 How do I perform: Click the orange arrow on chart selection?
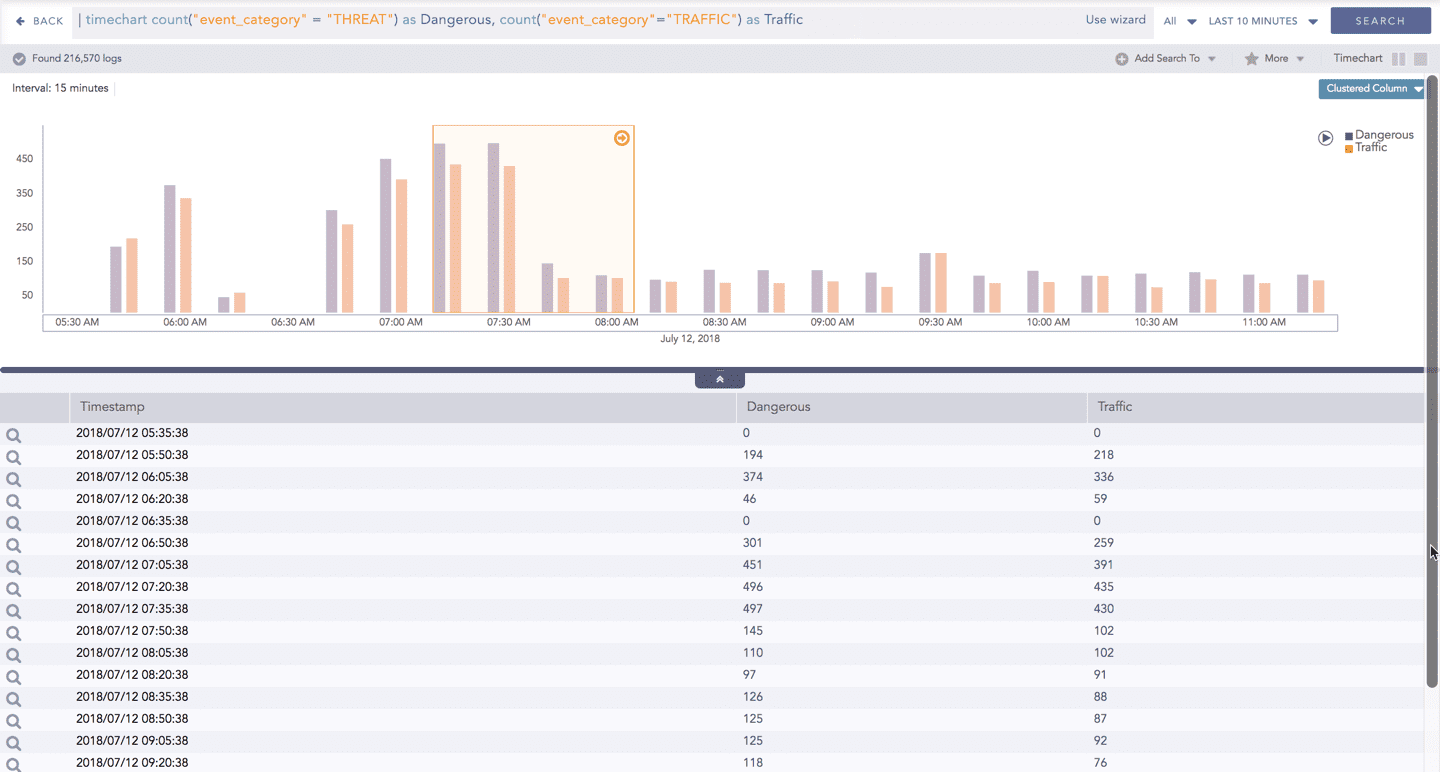pos(621,138)
